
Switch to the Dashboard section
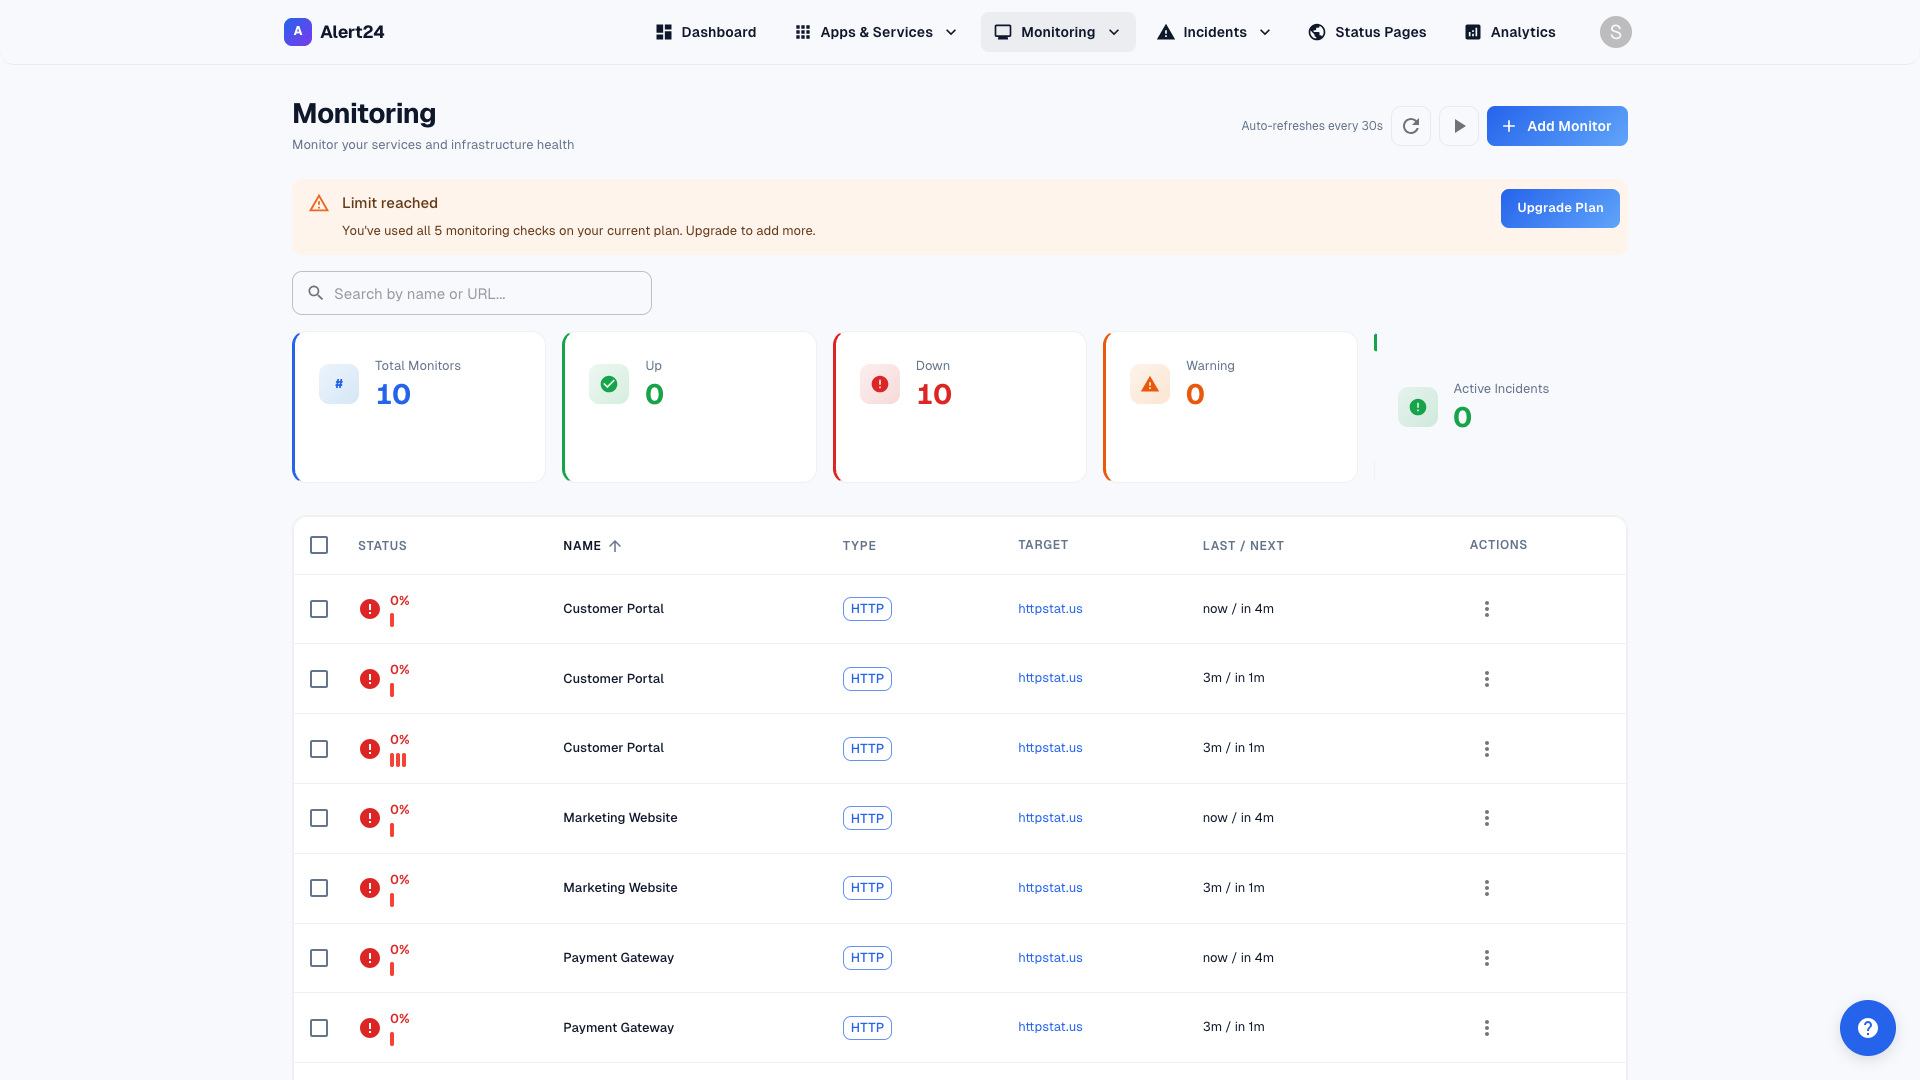706,31
